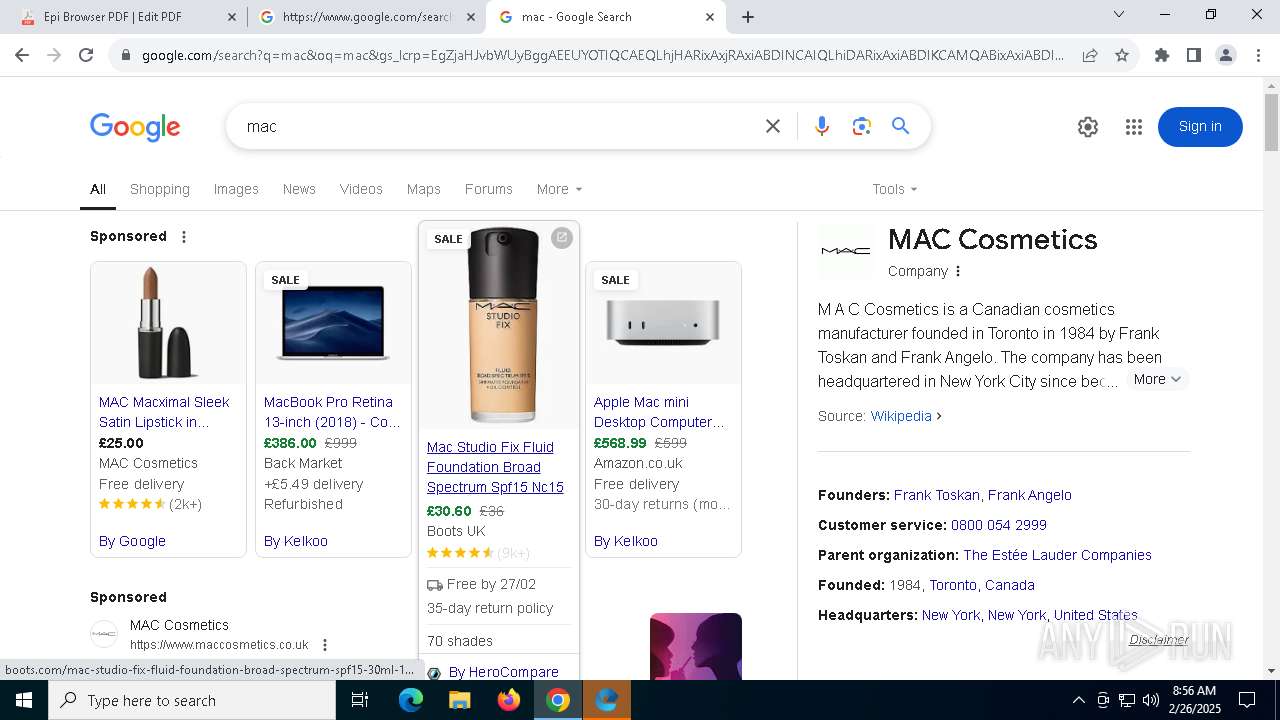
Task: Go back with the browser back arrow
Action: click(x=22, y=55)
